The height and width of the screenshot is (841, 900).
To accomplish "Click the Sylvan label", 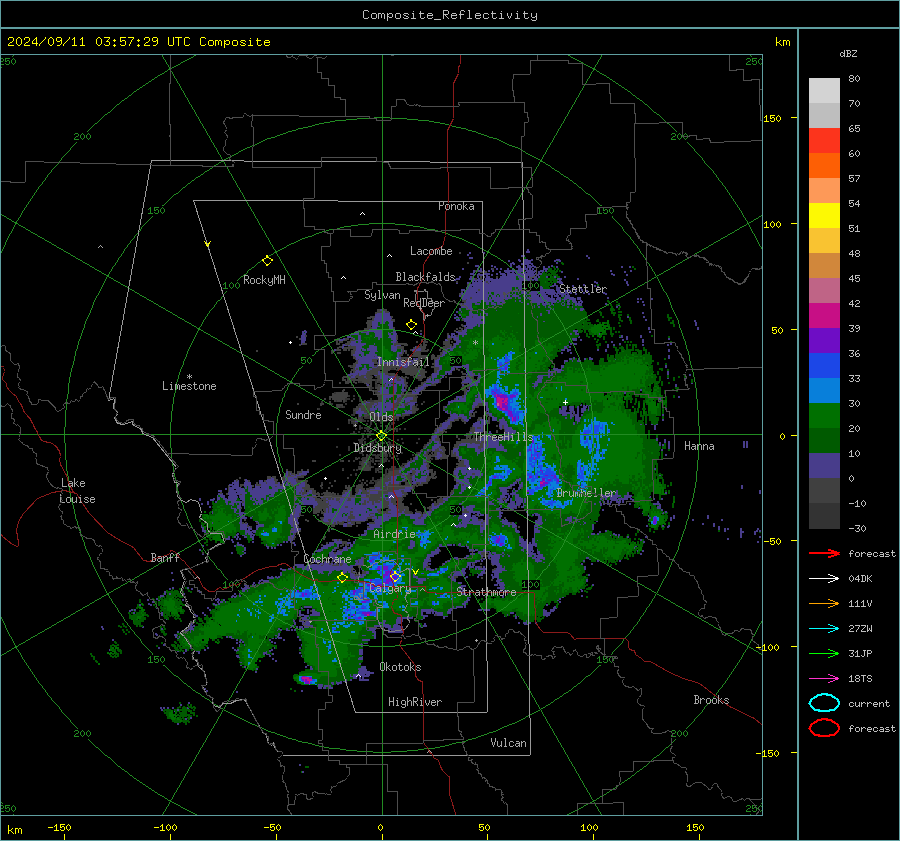I will (382, 295).
